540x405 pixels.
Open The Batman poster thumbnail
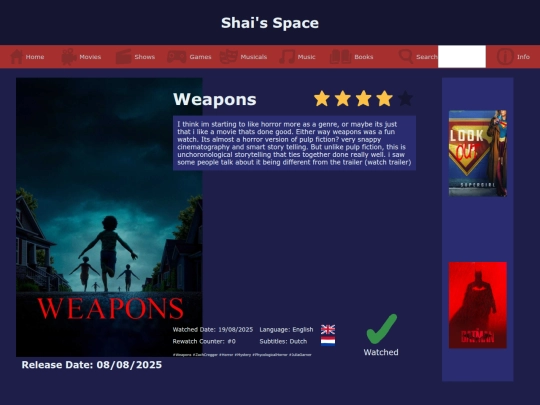[x=478, y=305]
